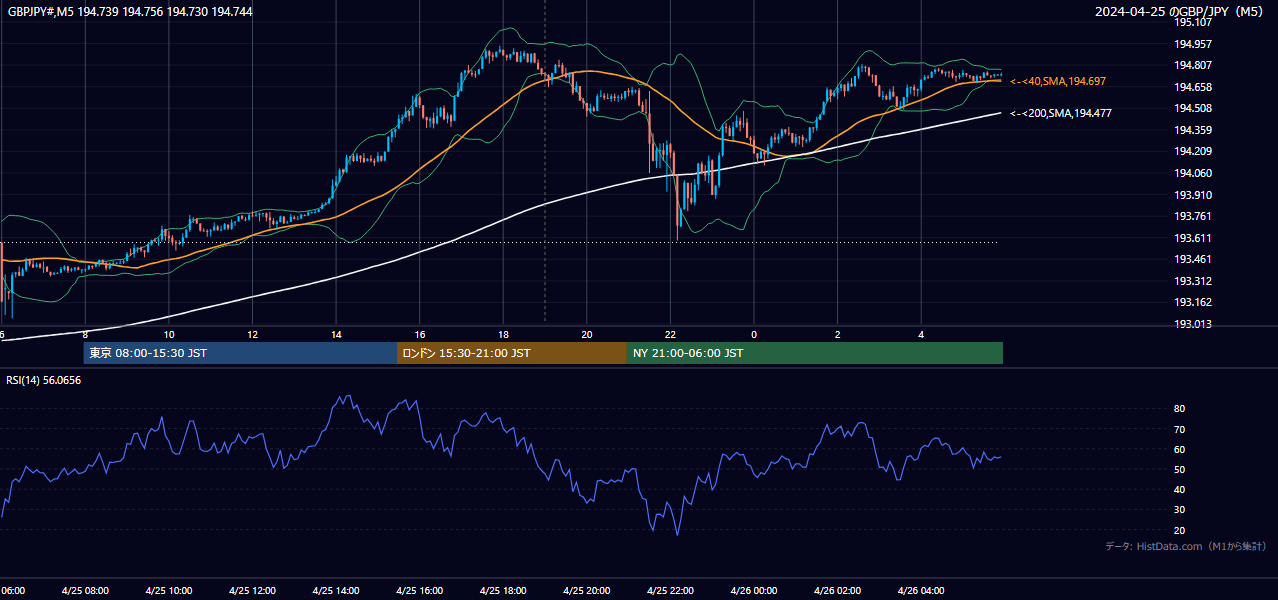This screenshot has height=600, width=1278.
Task: Click RSI scale value 50
Action: click(x=1179, y=469)
